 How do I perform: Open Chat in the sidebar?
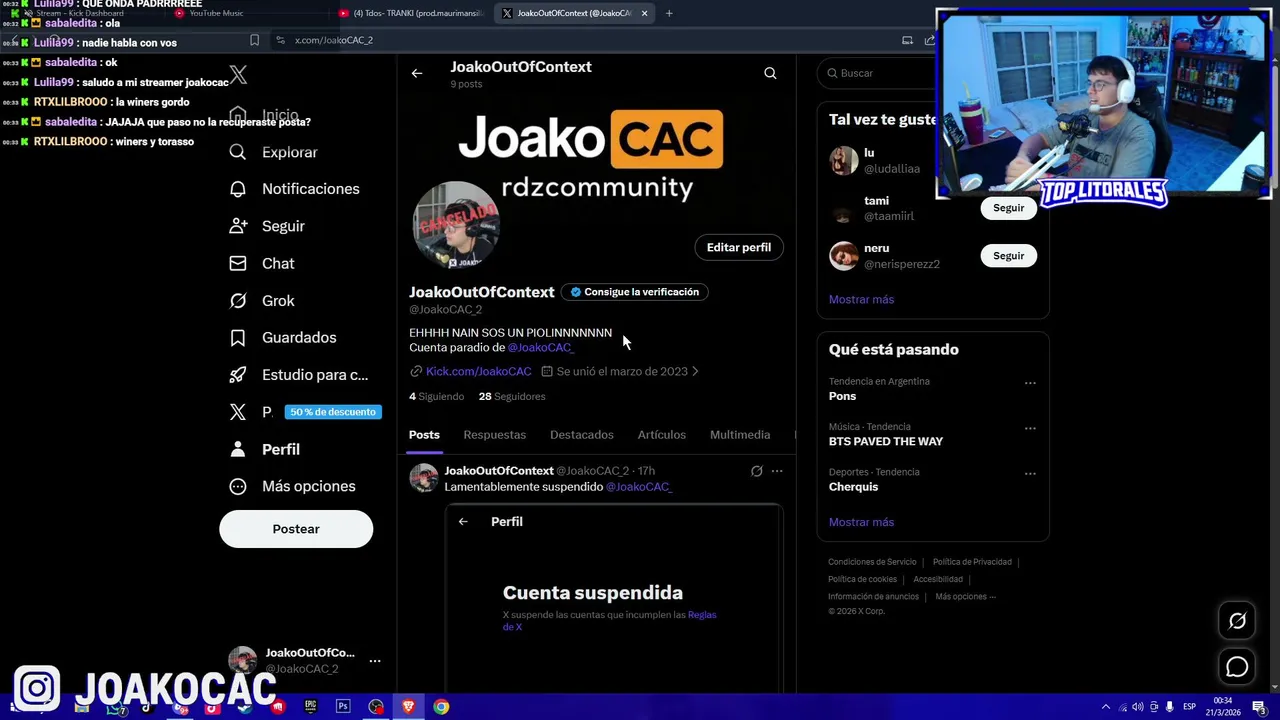coord(262,263)
